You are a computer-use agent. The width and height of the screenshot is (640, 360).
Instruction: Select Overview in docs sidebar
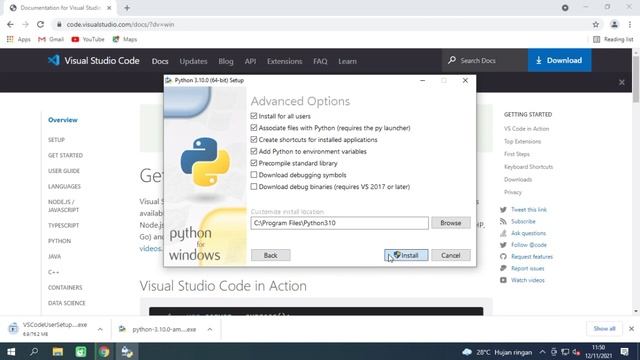click(63, 120)
